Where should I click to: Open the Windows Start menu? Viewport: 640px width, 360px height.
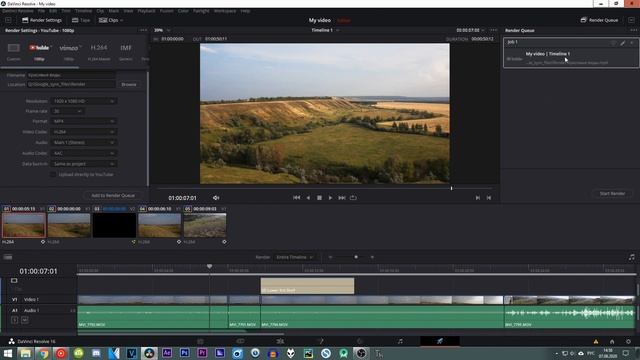(x=8, y=353)
